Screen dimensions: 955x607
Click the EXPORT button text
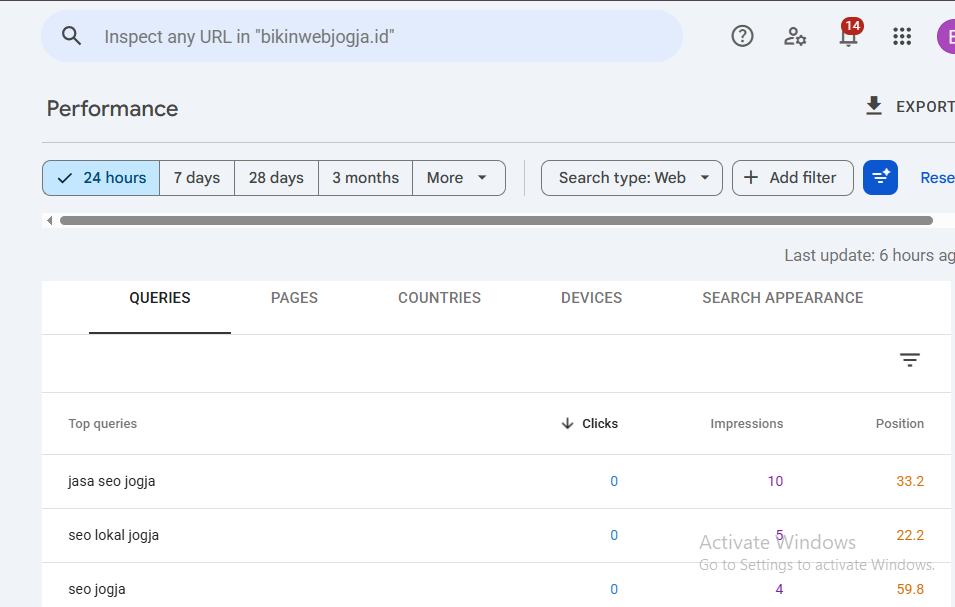tap(925, 107)
